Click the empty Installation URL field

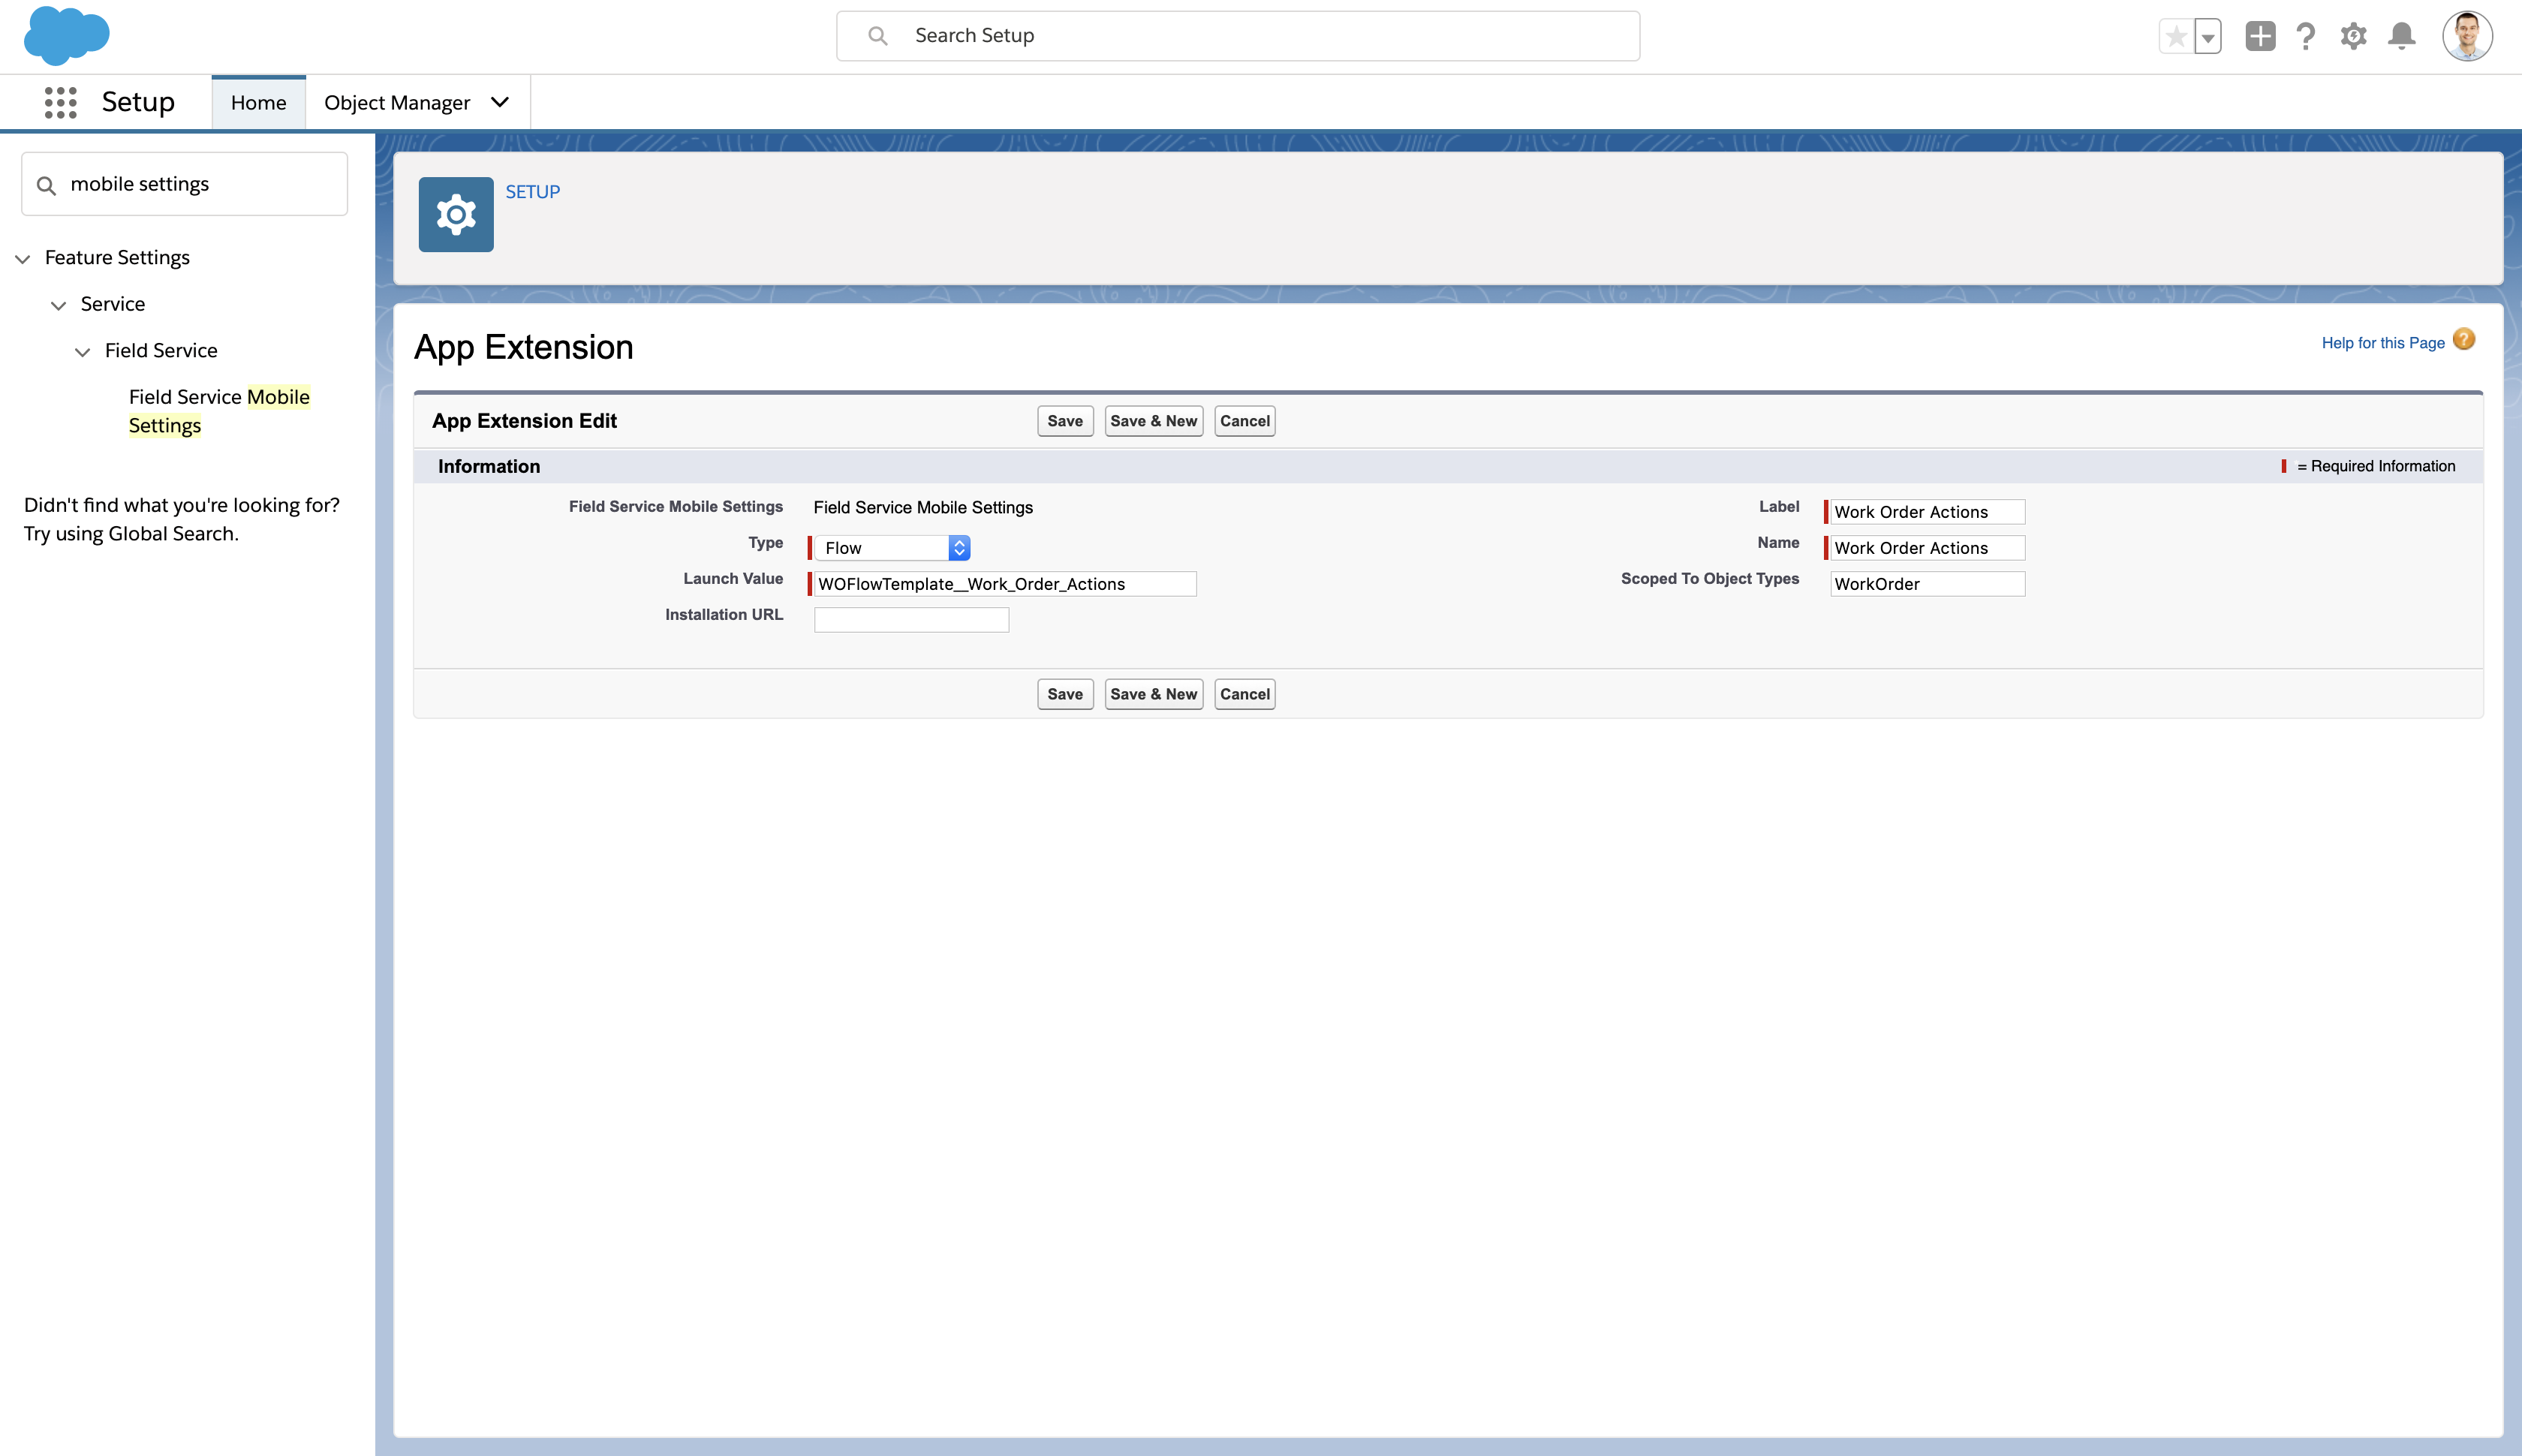[911, 620]
